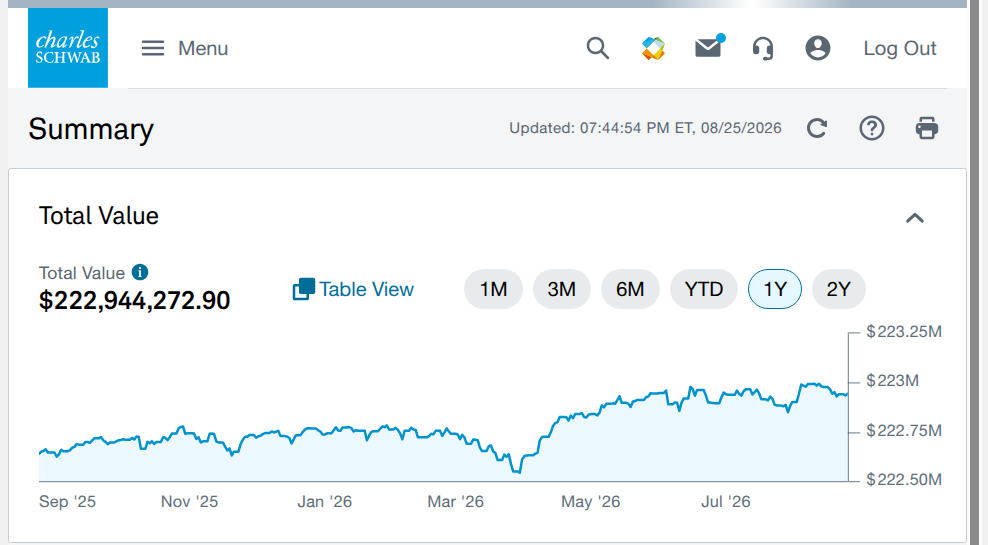Screen dimensions: 988x545
Task: Print the Summary page
Action: [927, 129]
